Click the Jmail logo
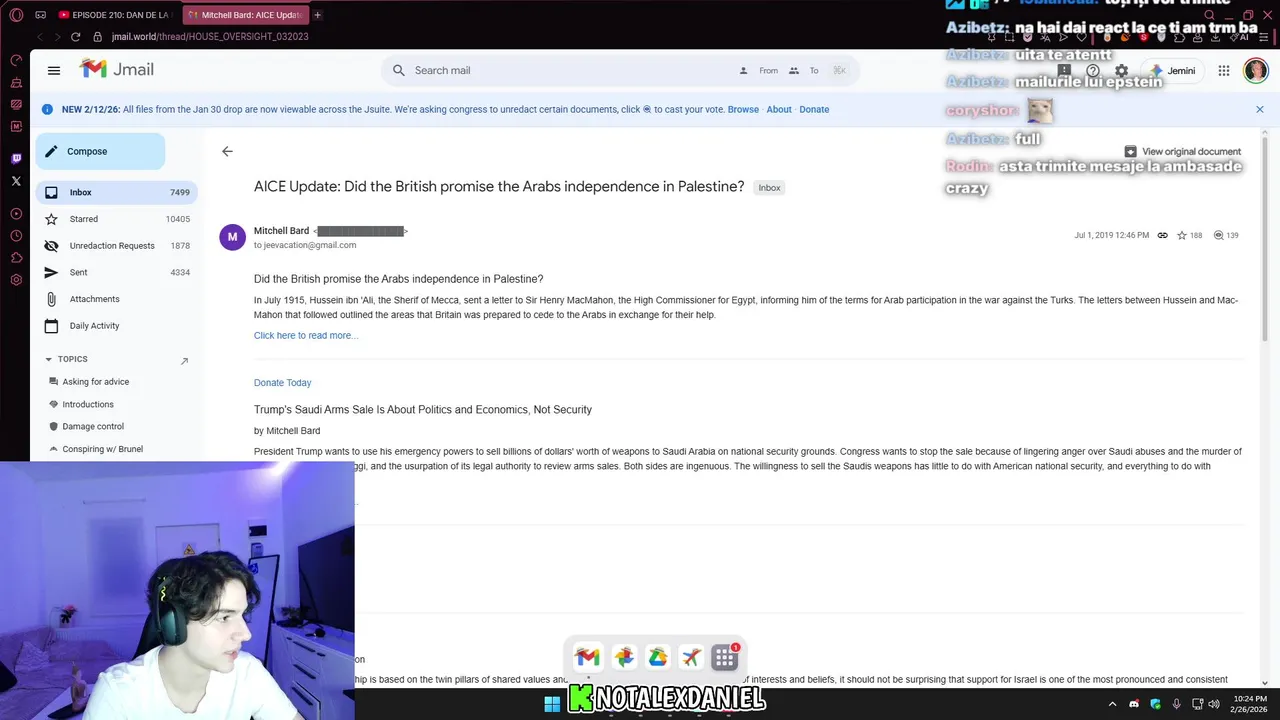The height and width of the screenshot is (720, 1280). pyautogui.click(x=117, y=69)
